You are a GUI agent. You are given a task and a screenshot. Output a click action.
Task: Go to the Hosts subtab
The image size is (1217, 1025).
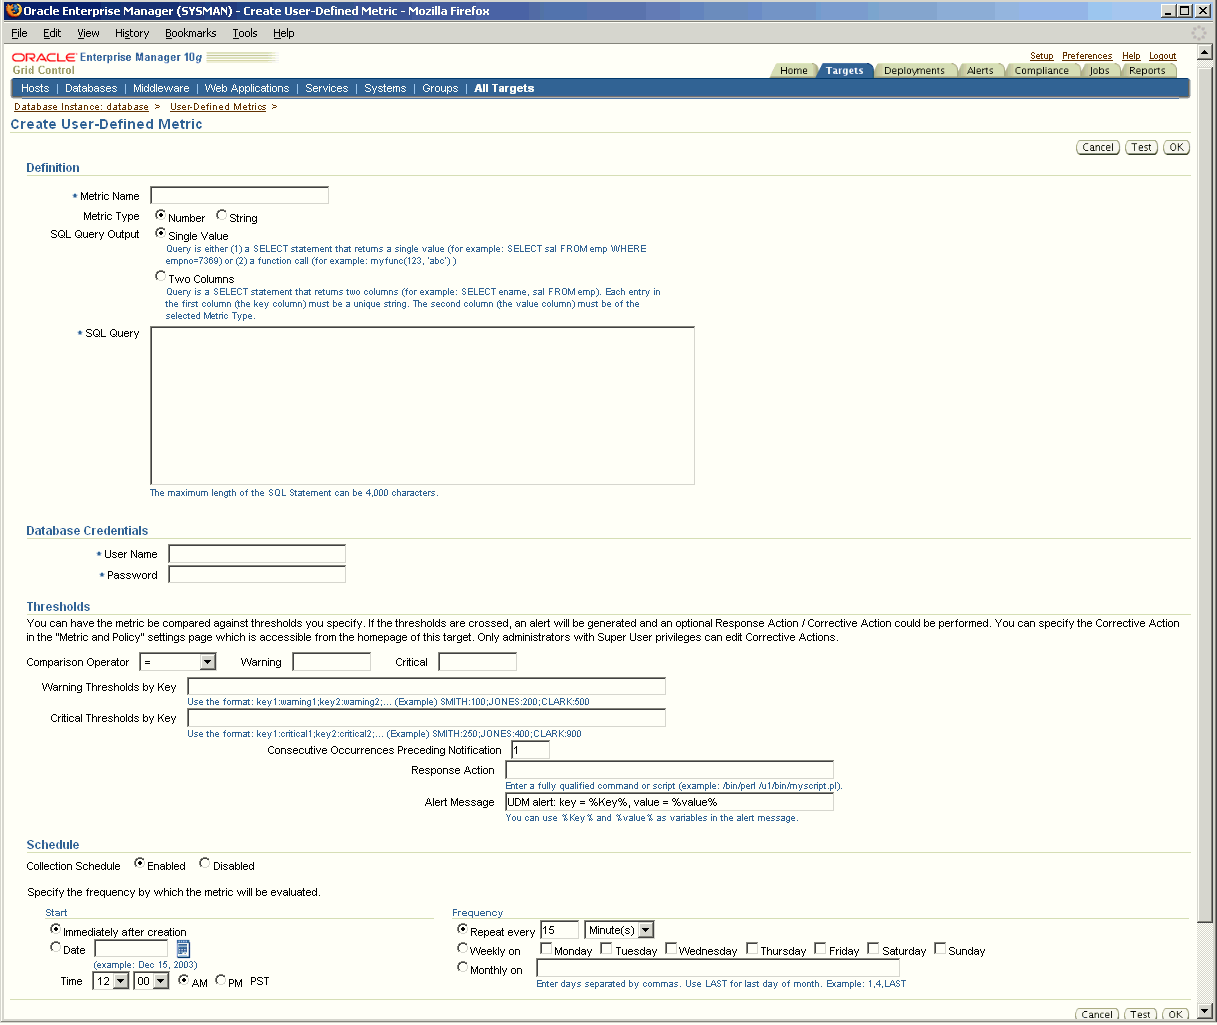(35, 88)
